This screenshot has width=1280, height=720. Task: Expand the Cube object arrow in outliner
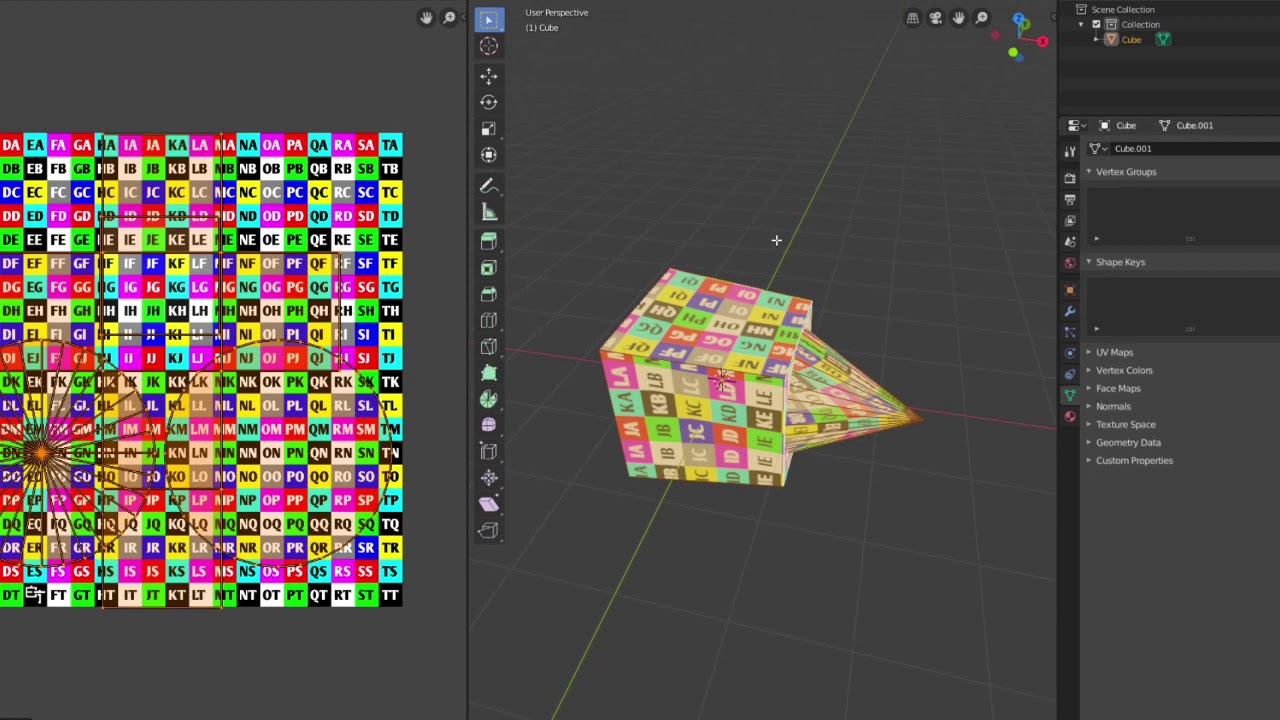click(x=1096, y=39)
